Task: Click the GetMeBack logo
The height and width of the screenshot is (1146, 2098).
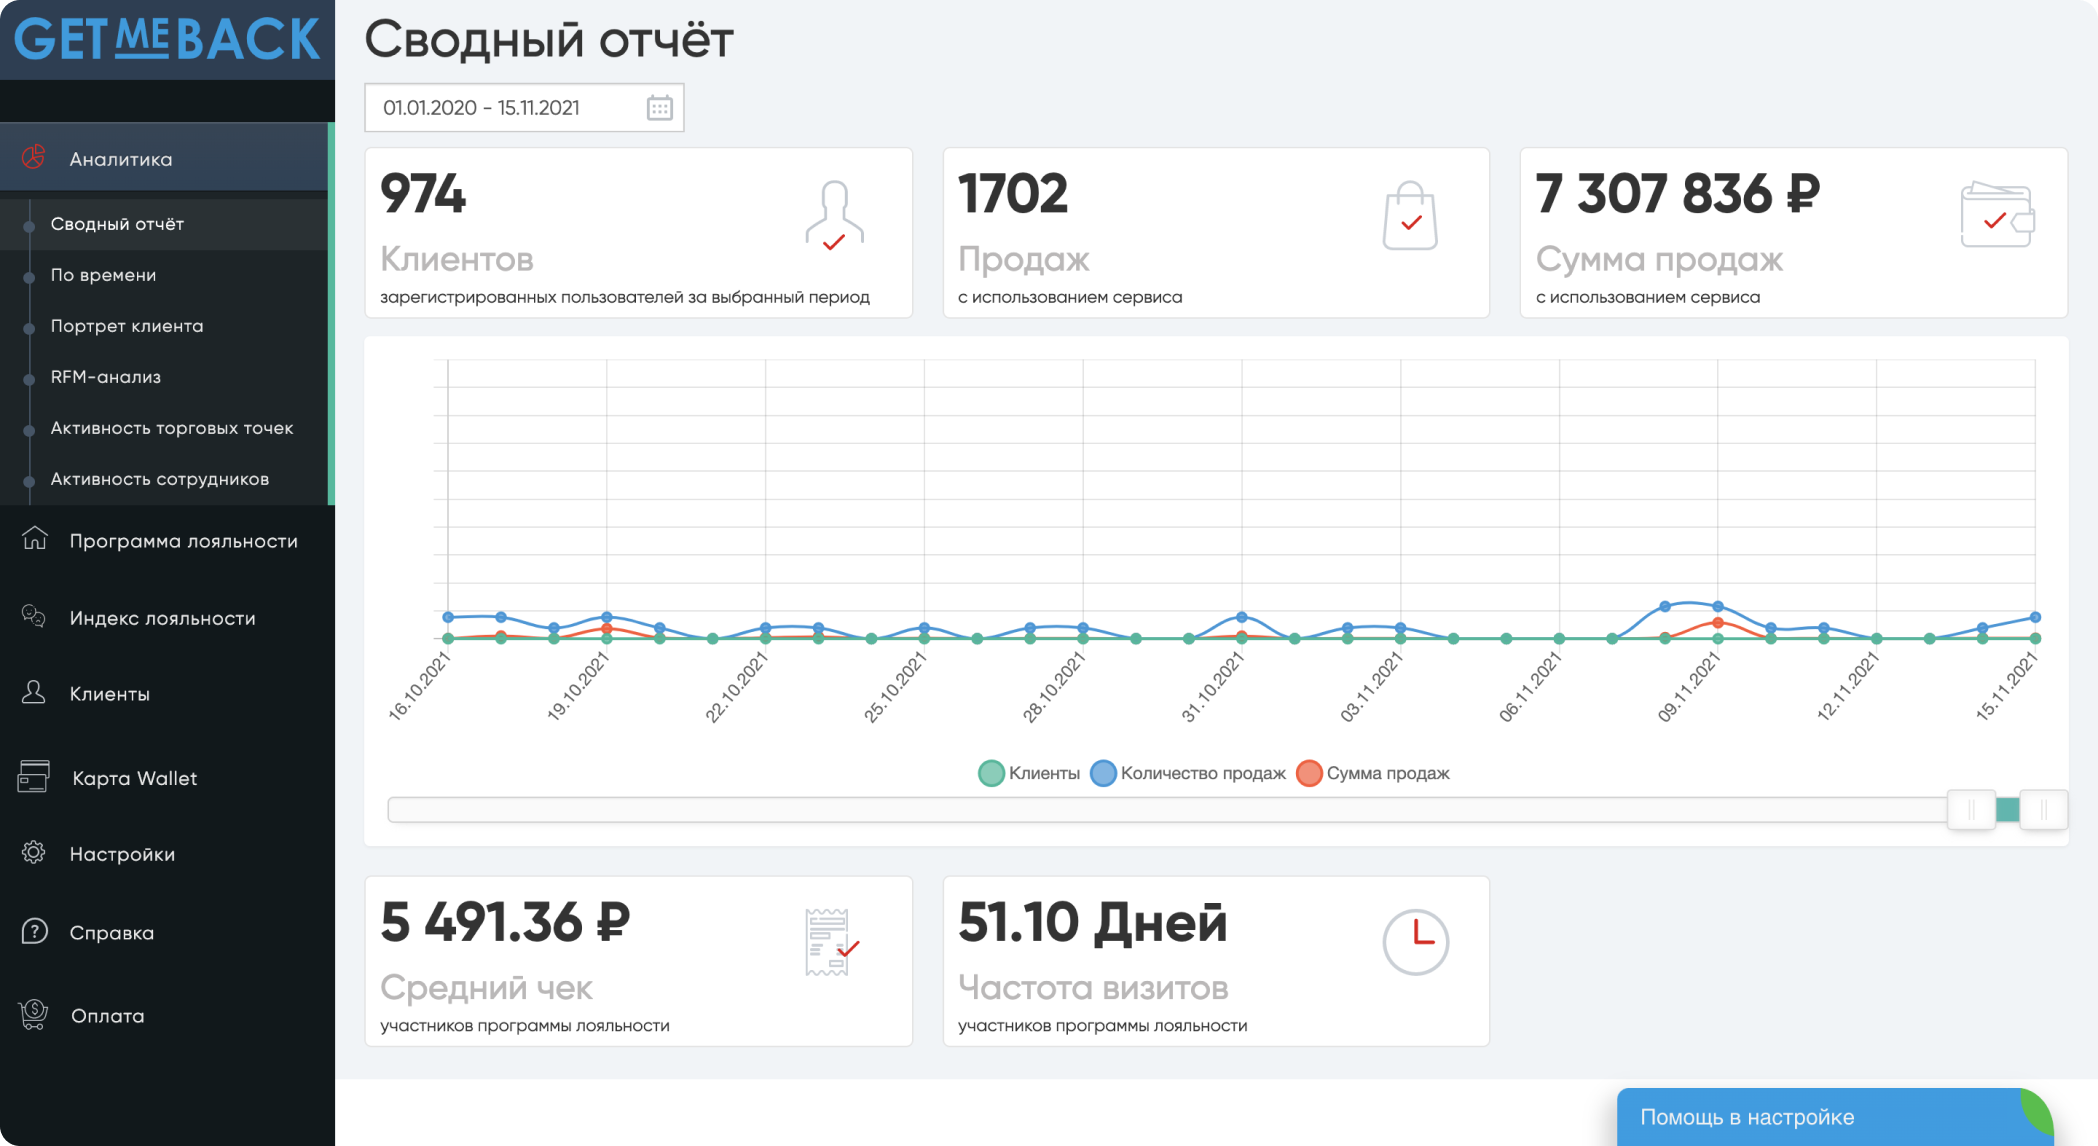Action: click(x=167, y=40)
